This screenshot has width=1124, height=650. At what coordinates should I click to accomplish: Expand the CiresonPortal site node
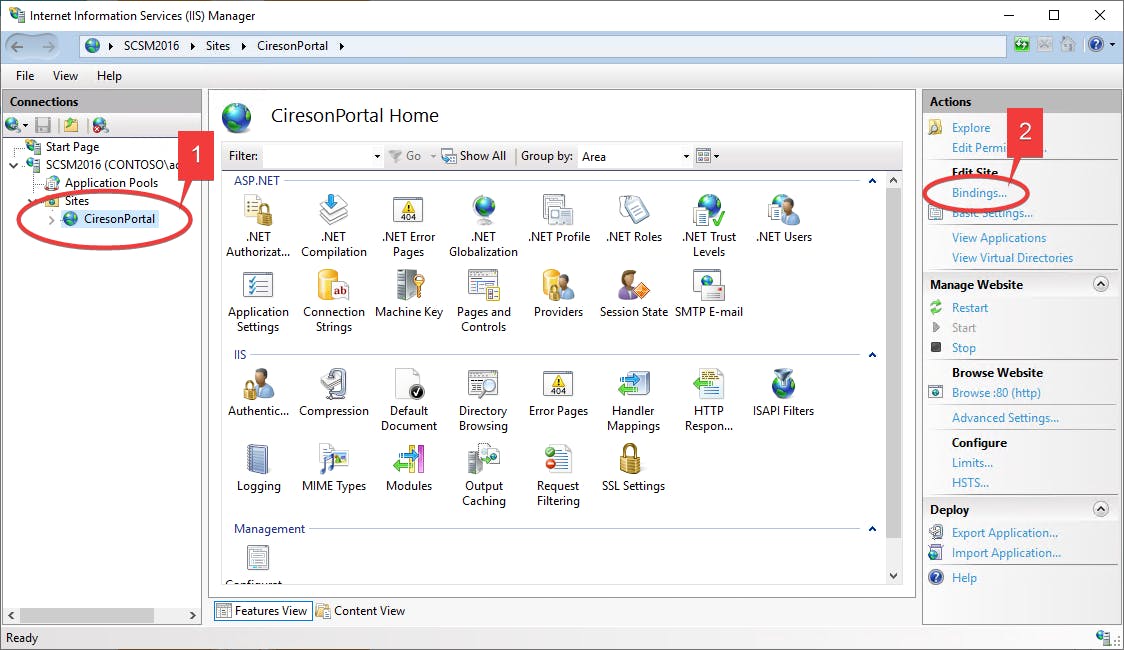52,219
